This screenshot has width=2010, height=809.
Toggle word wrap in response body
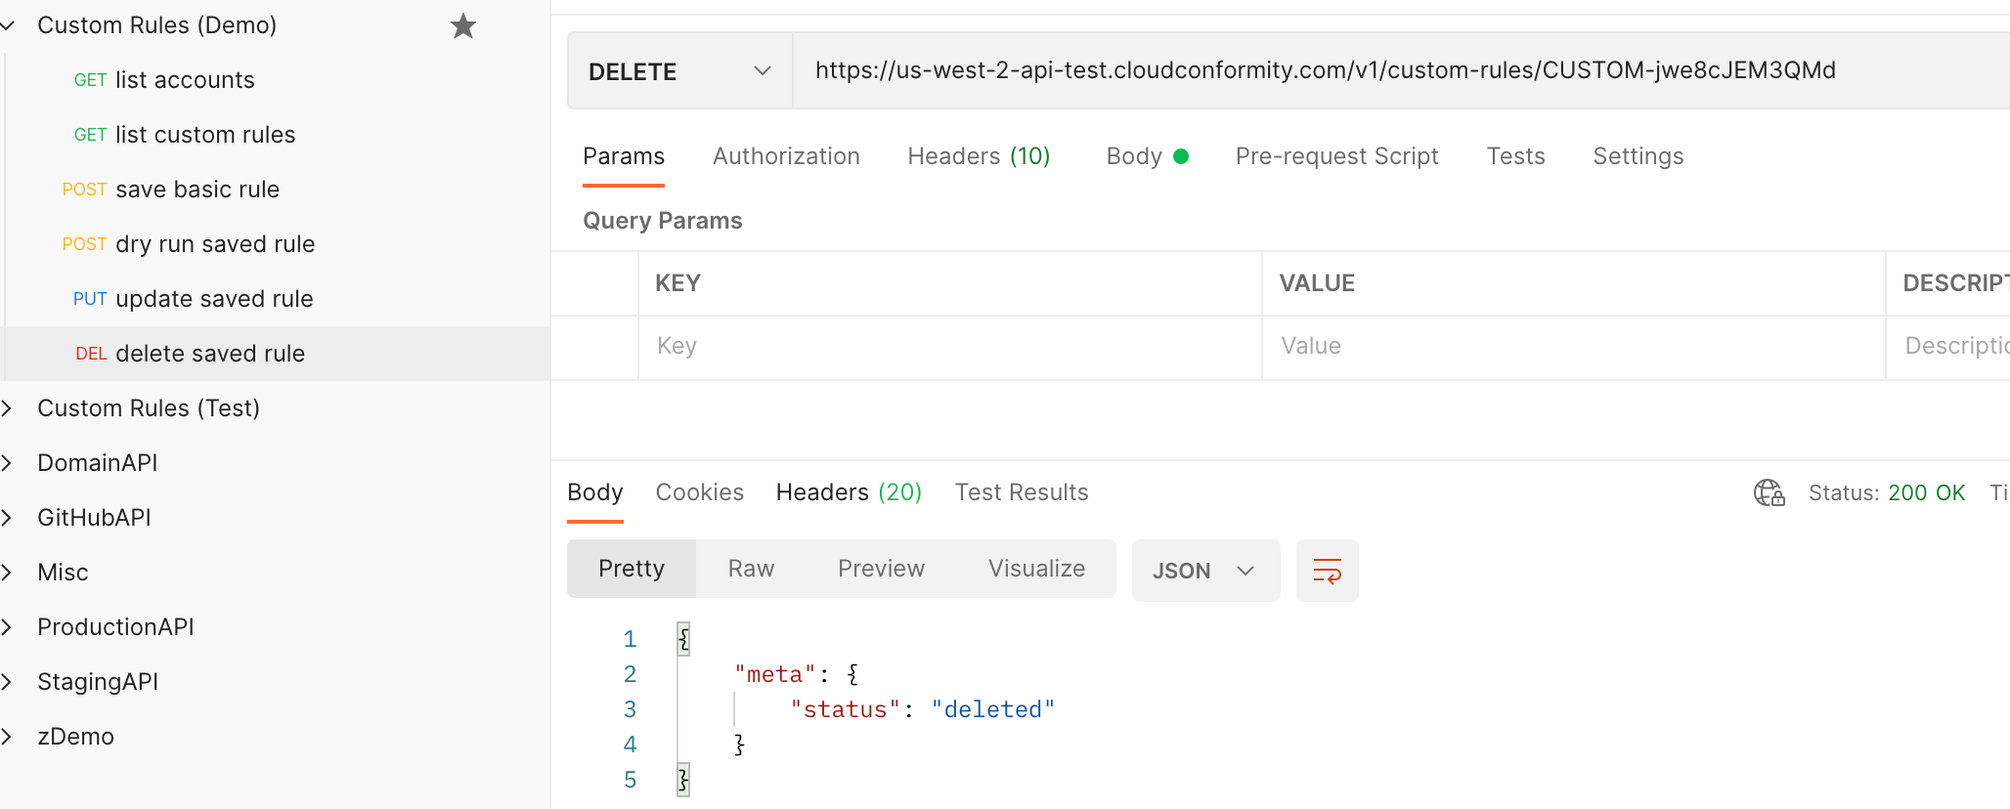click(x=1326, y=571)
